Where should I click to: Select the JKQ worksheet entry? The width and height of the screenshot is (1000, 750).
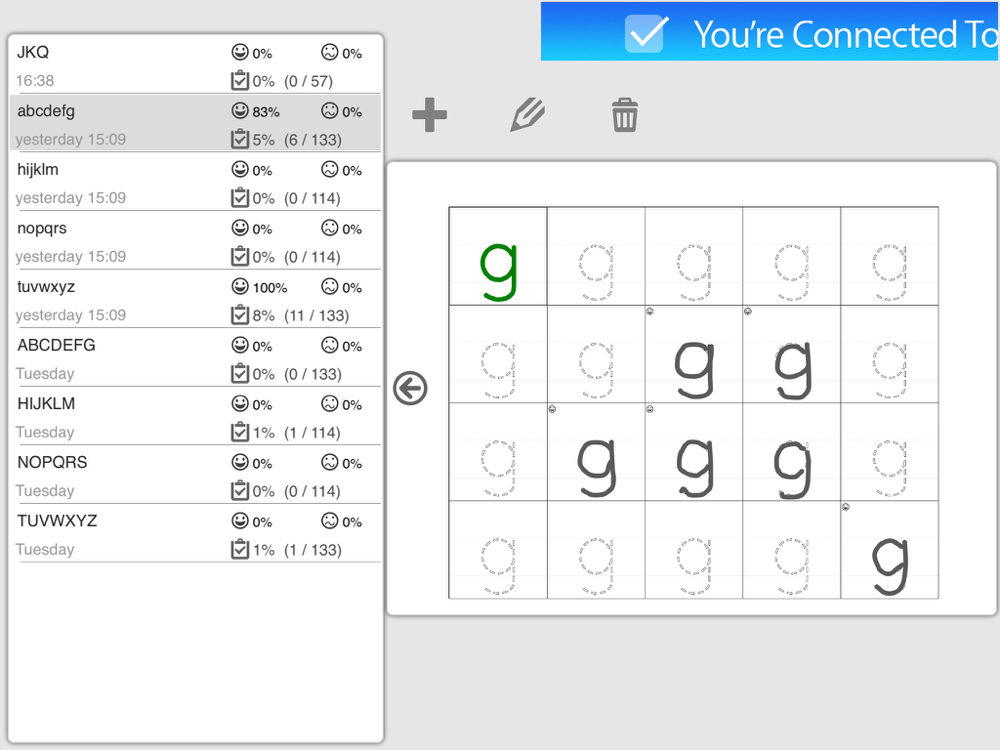click(196, 66)
